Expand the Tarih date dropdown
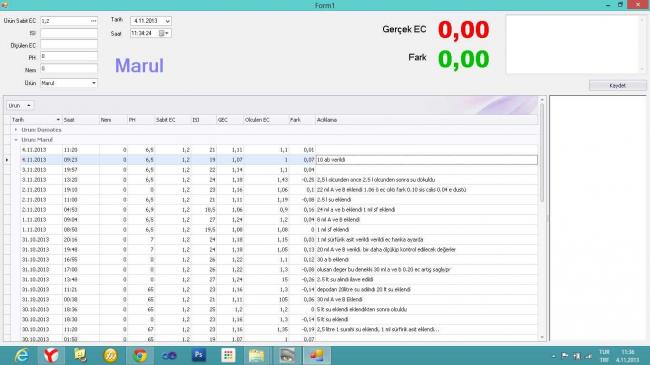650x365 pixels. 167,21
